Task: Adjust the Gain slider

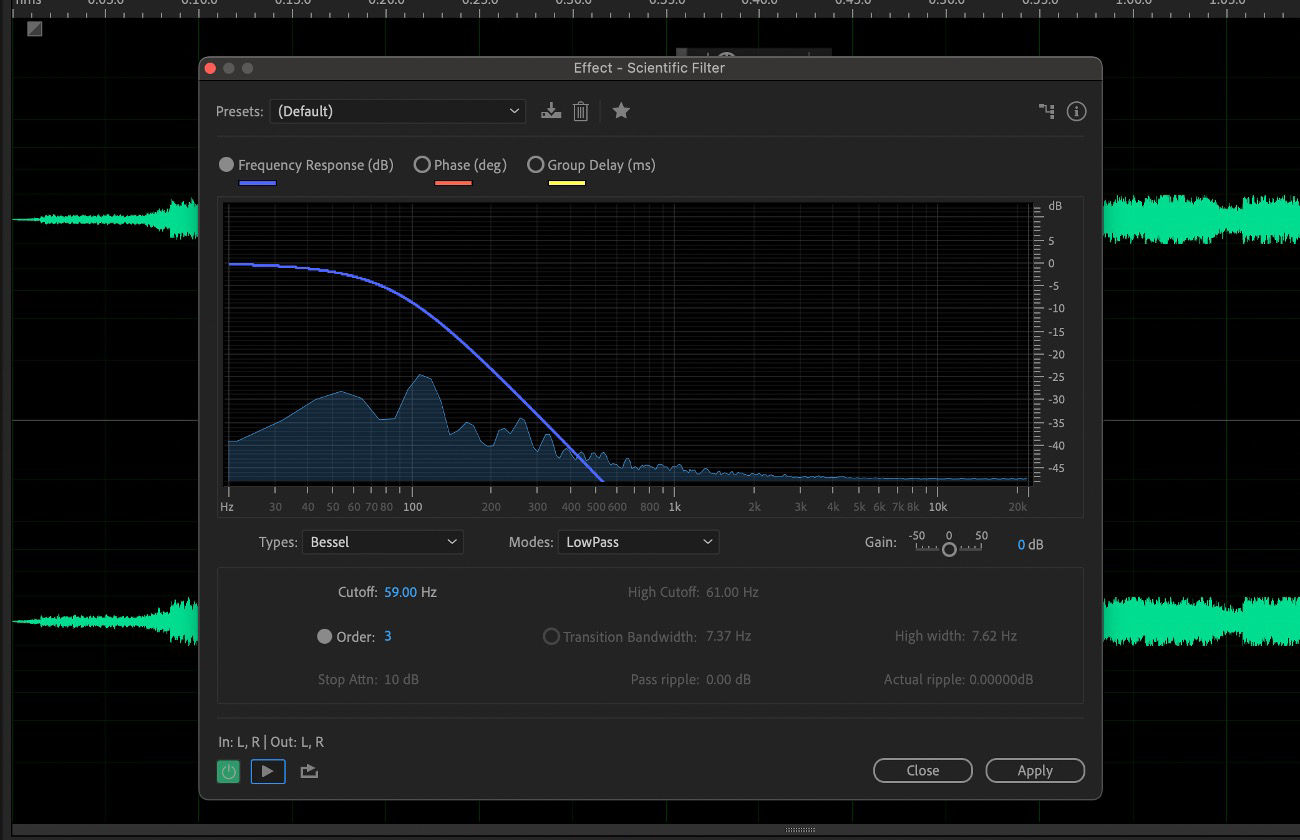Action: point(947,548)
